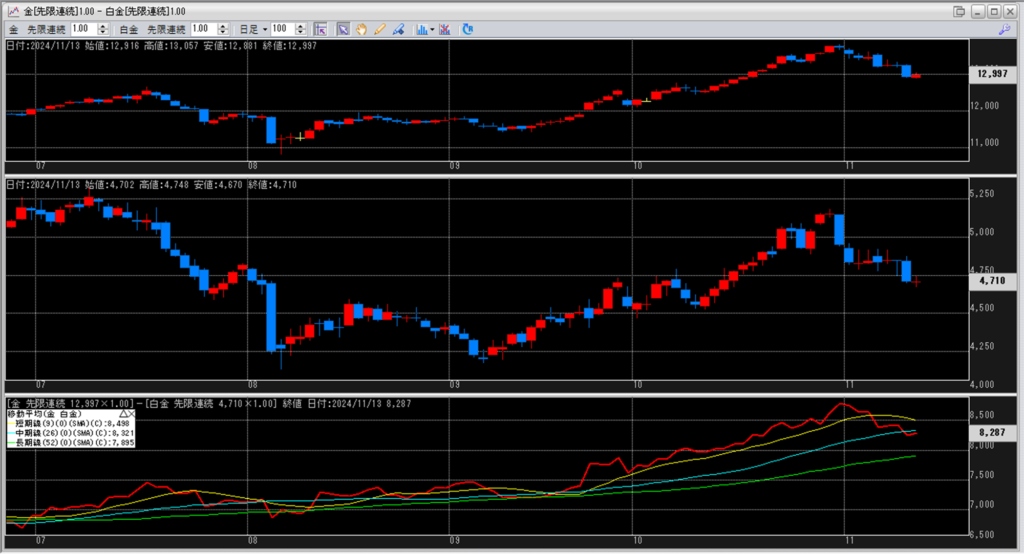
Task: Click the bar count 100 input field
Action: coord(283,29)
